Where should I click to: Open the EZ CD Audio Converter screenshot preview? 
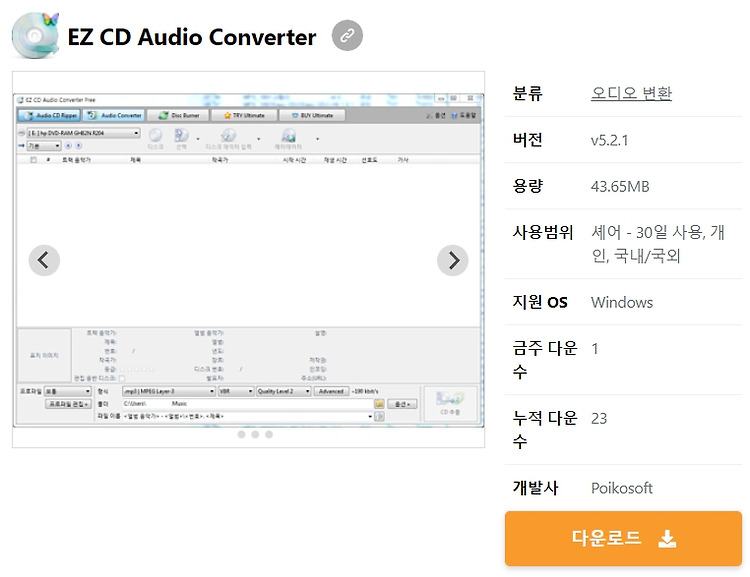[248, 260]
